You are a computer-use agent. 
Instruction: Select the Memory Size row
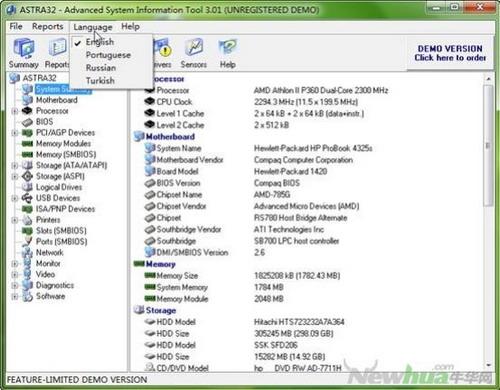pyautogui.click(x=242, y=276)
